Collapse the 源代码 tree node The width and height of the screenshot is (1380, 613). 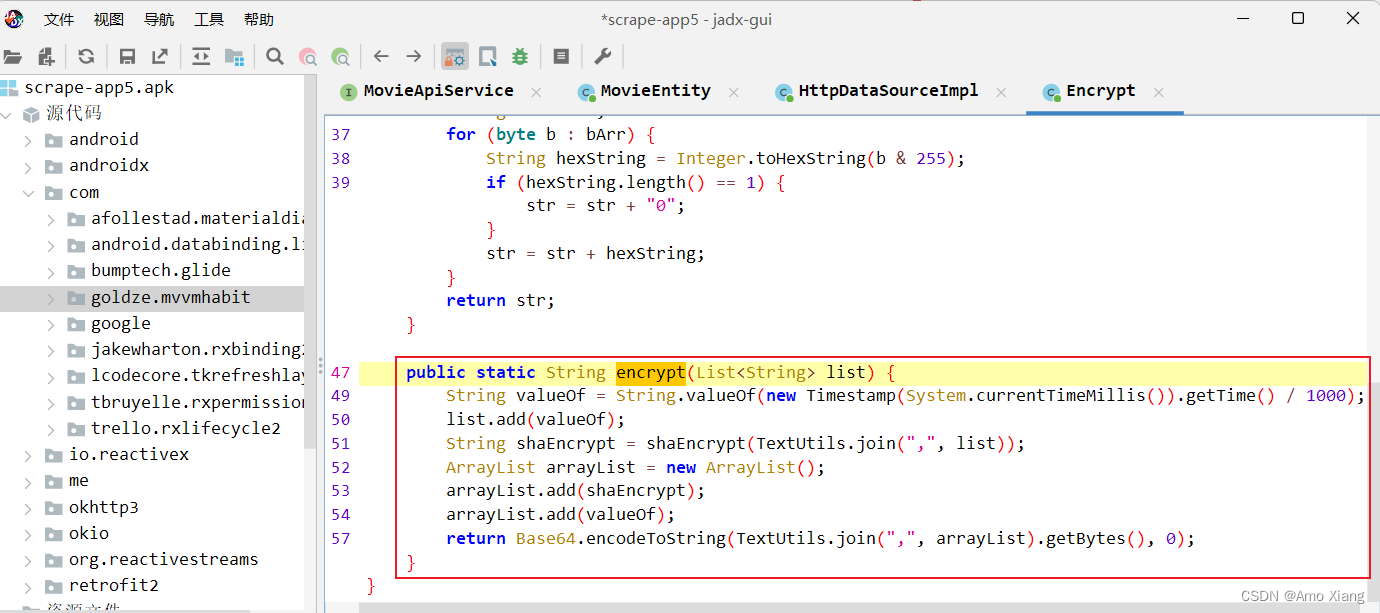[x=8, y=114]
